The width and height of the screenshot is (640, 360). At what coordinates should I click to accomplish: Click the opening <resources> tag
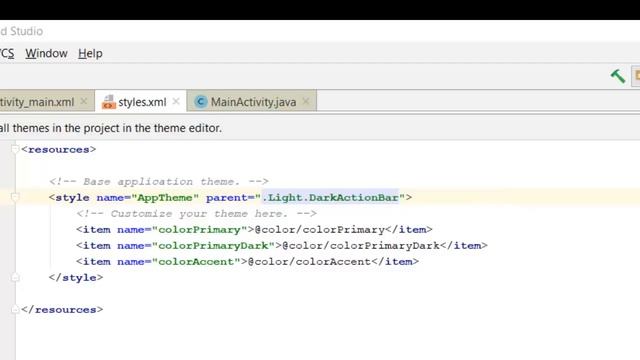click(59, 149)
